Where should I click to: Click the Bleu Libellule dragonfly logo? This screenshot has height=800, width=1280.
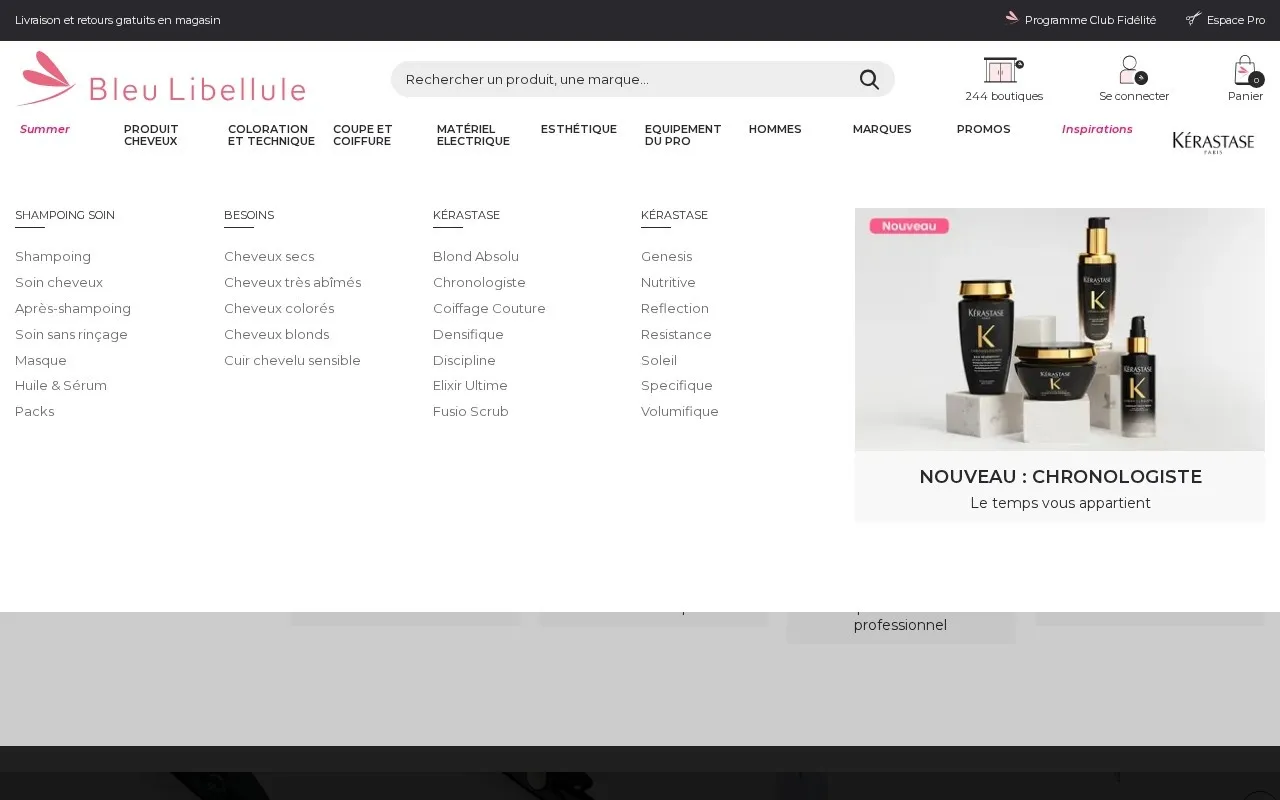pyautogui.click(x=161, y=79)
